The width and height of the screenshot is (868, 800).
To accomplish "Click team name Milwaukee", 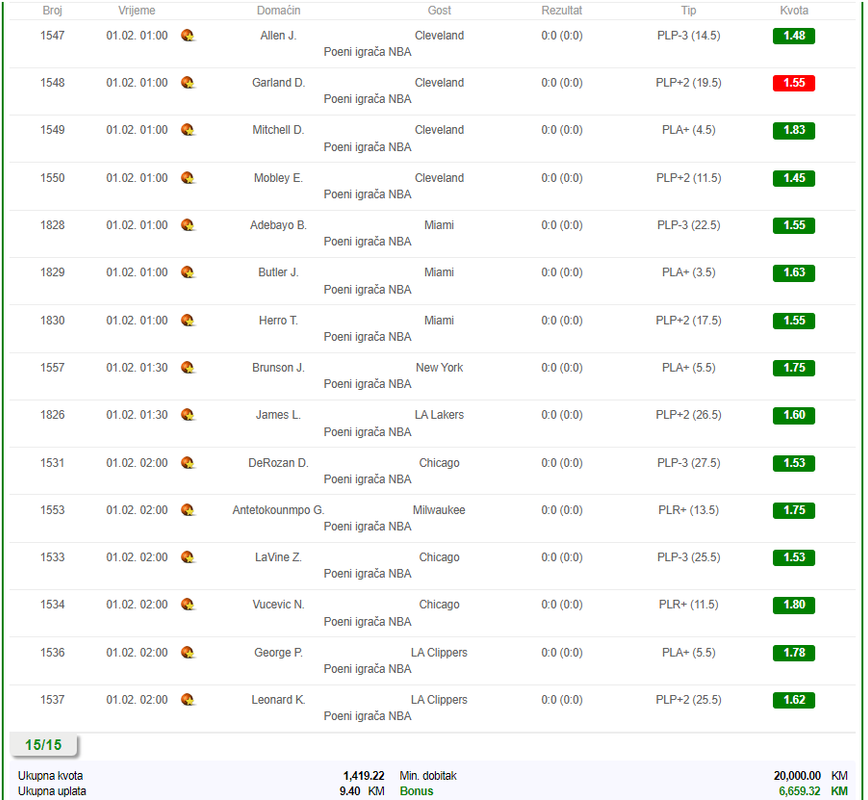I will 439,510.
